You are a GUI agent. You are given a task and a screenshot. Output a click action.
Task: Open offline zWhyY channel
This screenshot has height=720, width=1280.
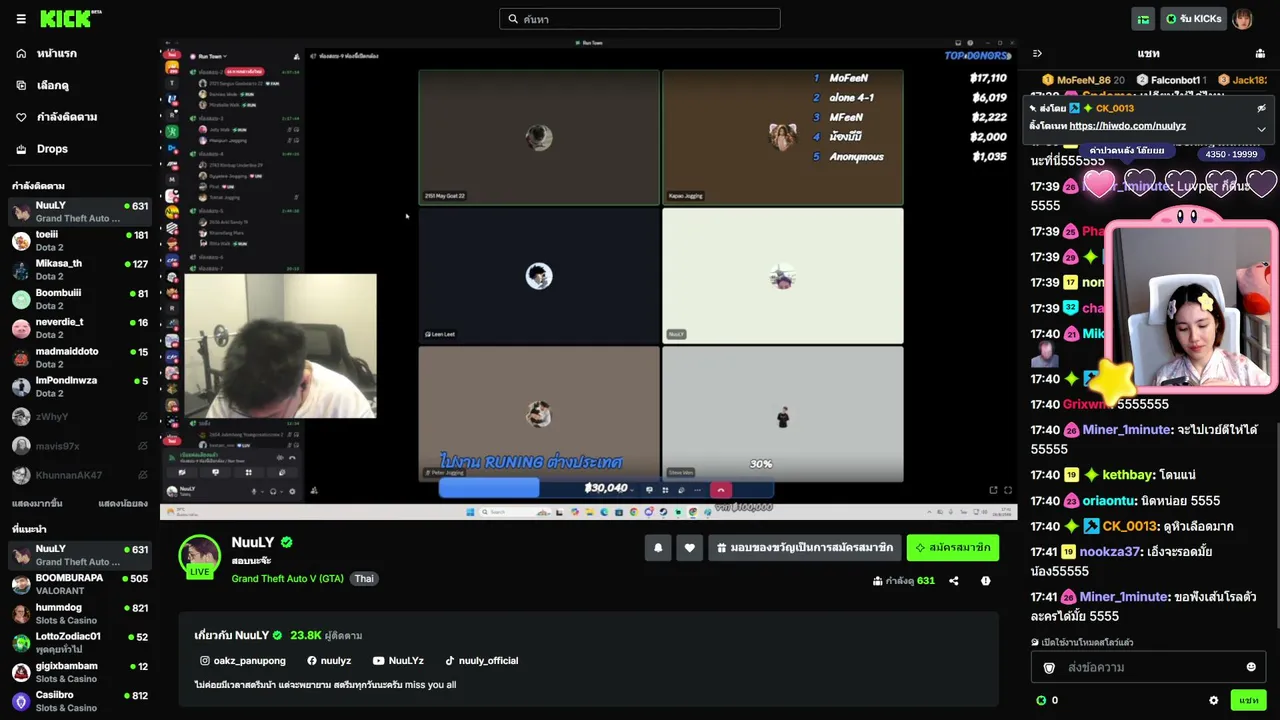pos(80,416)
